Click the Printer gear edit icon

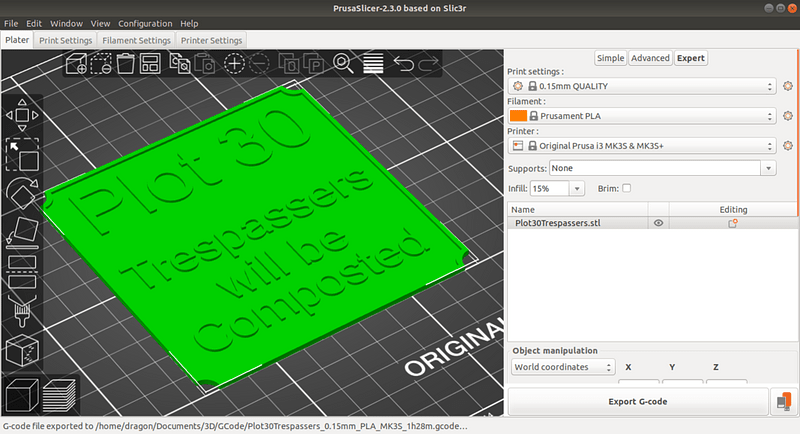788,146
